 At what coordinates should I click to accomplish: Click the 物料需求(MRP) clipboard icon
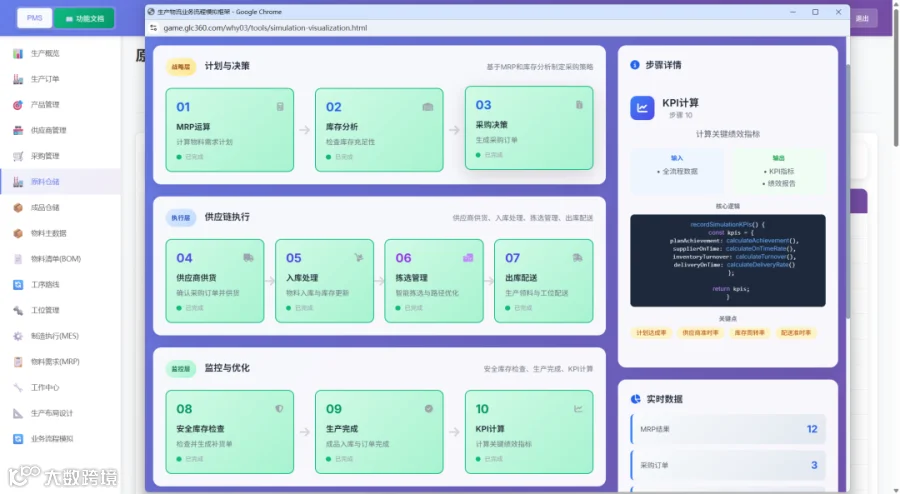(x=18, y=362)
